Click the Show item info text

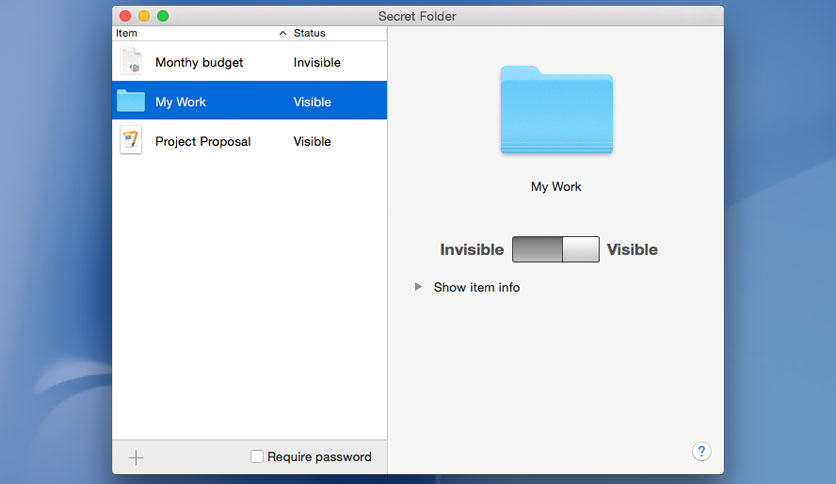point(477,287)
